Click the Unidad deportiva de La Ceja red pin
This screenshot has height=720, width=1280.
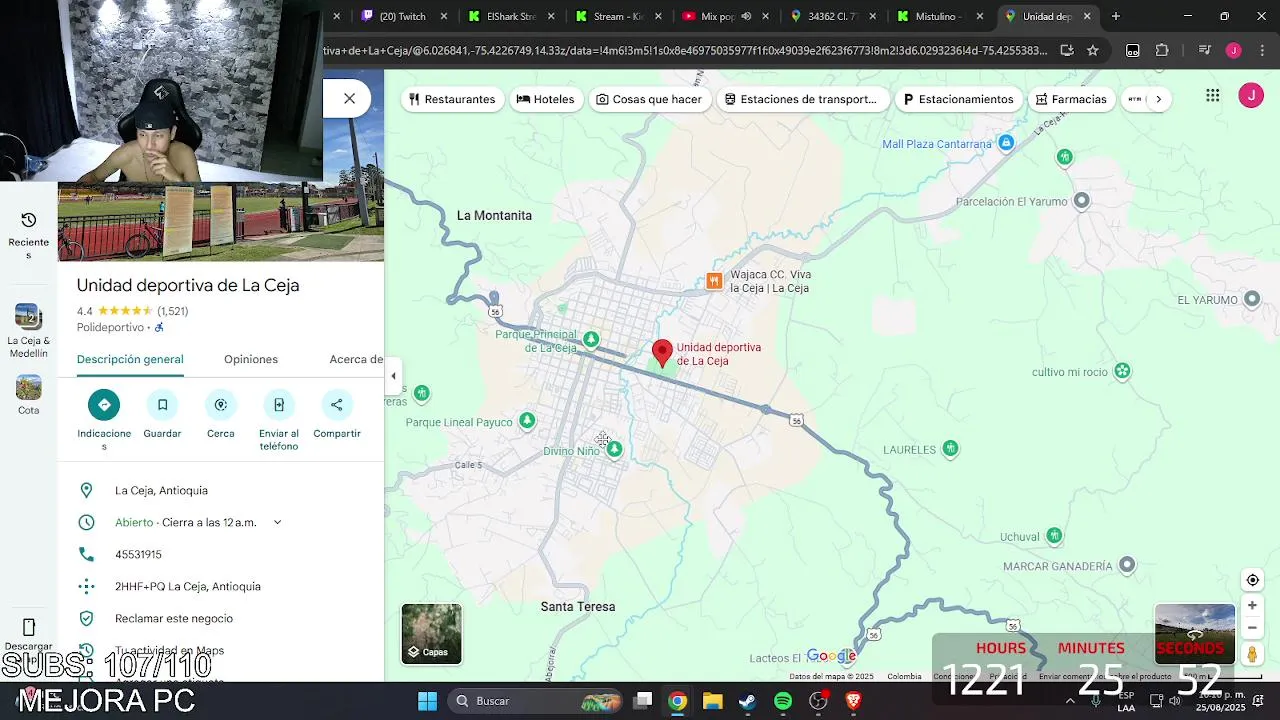(662, 352)
